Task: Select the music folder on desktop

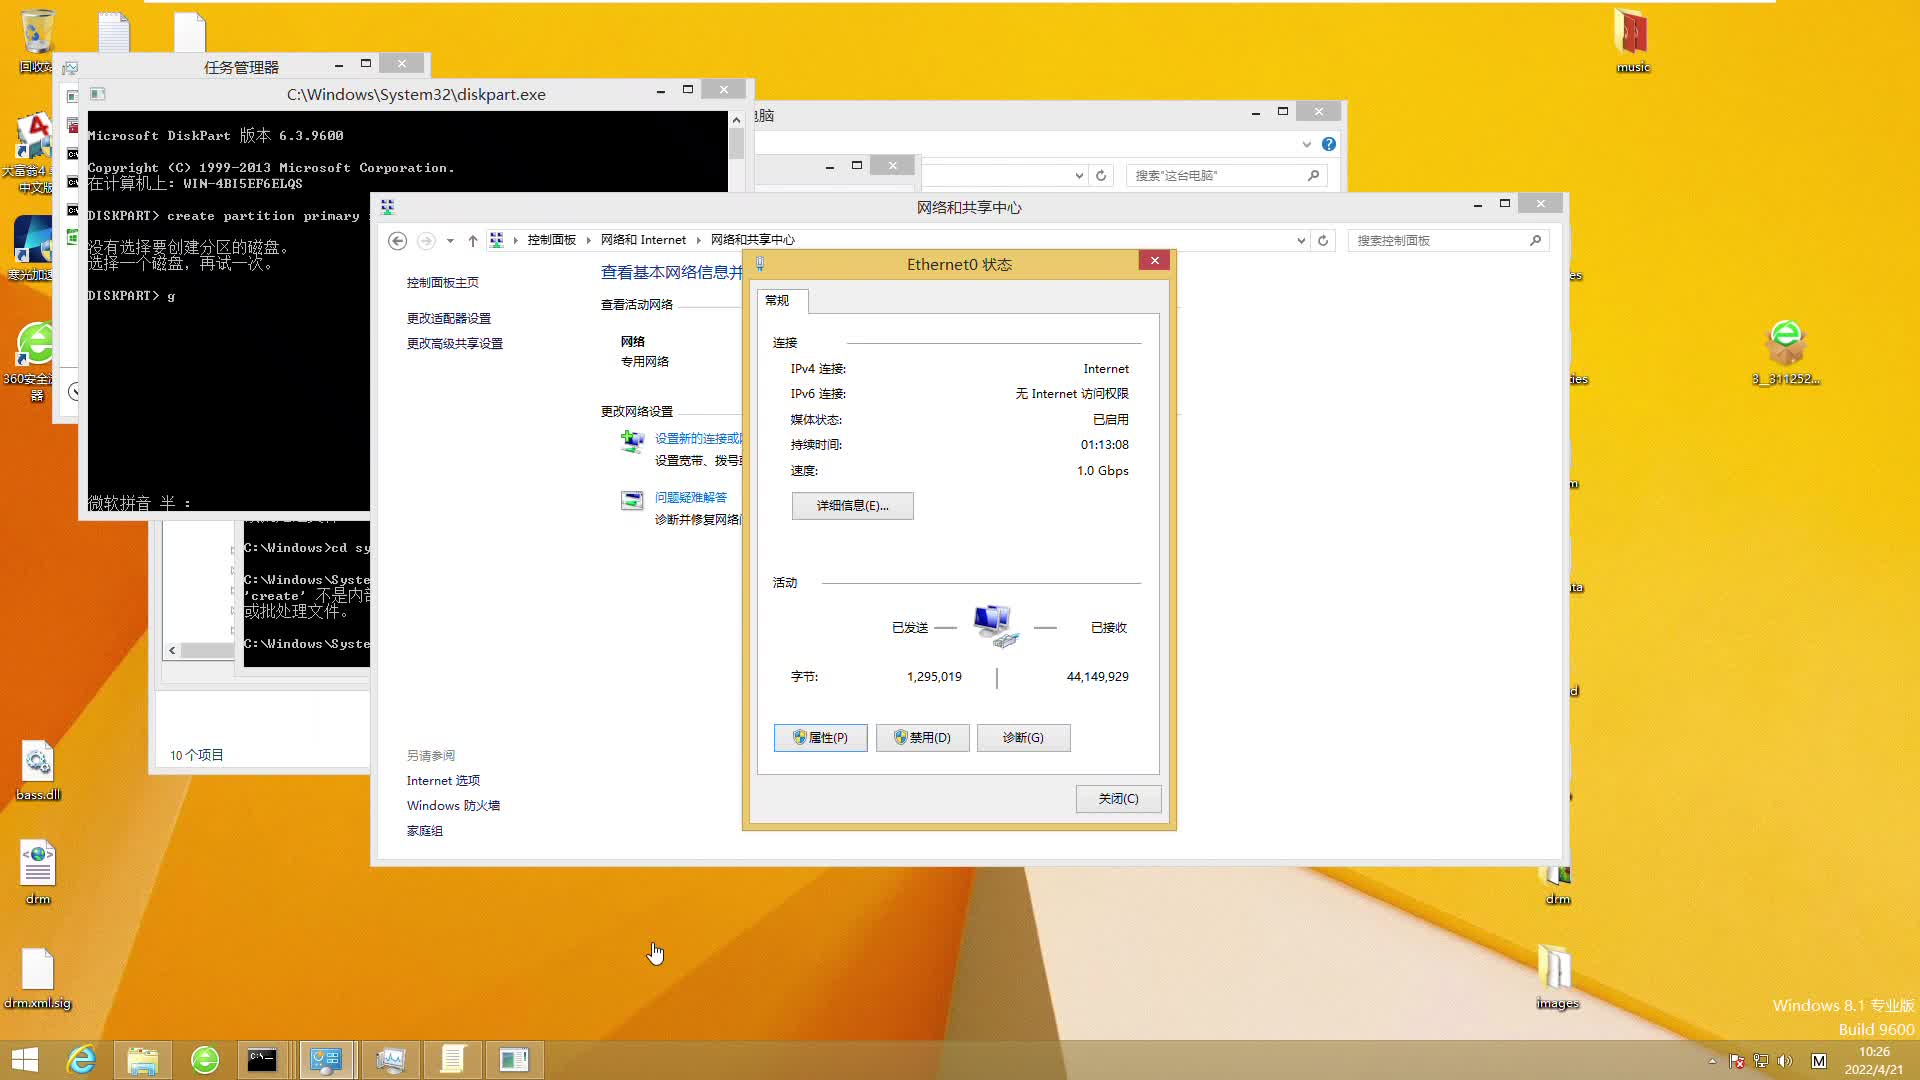Action: (x=1632, y=40)
